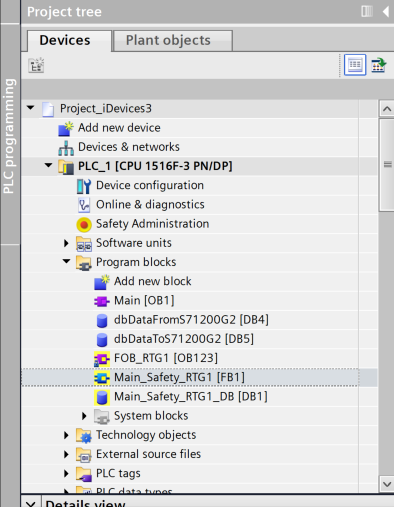
Task: Select the Technology objects label
Action: [x=146, y=435]
